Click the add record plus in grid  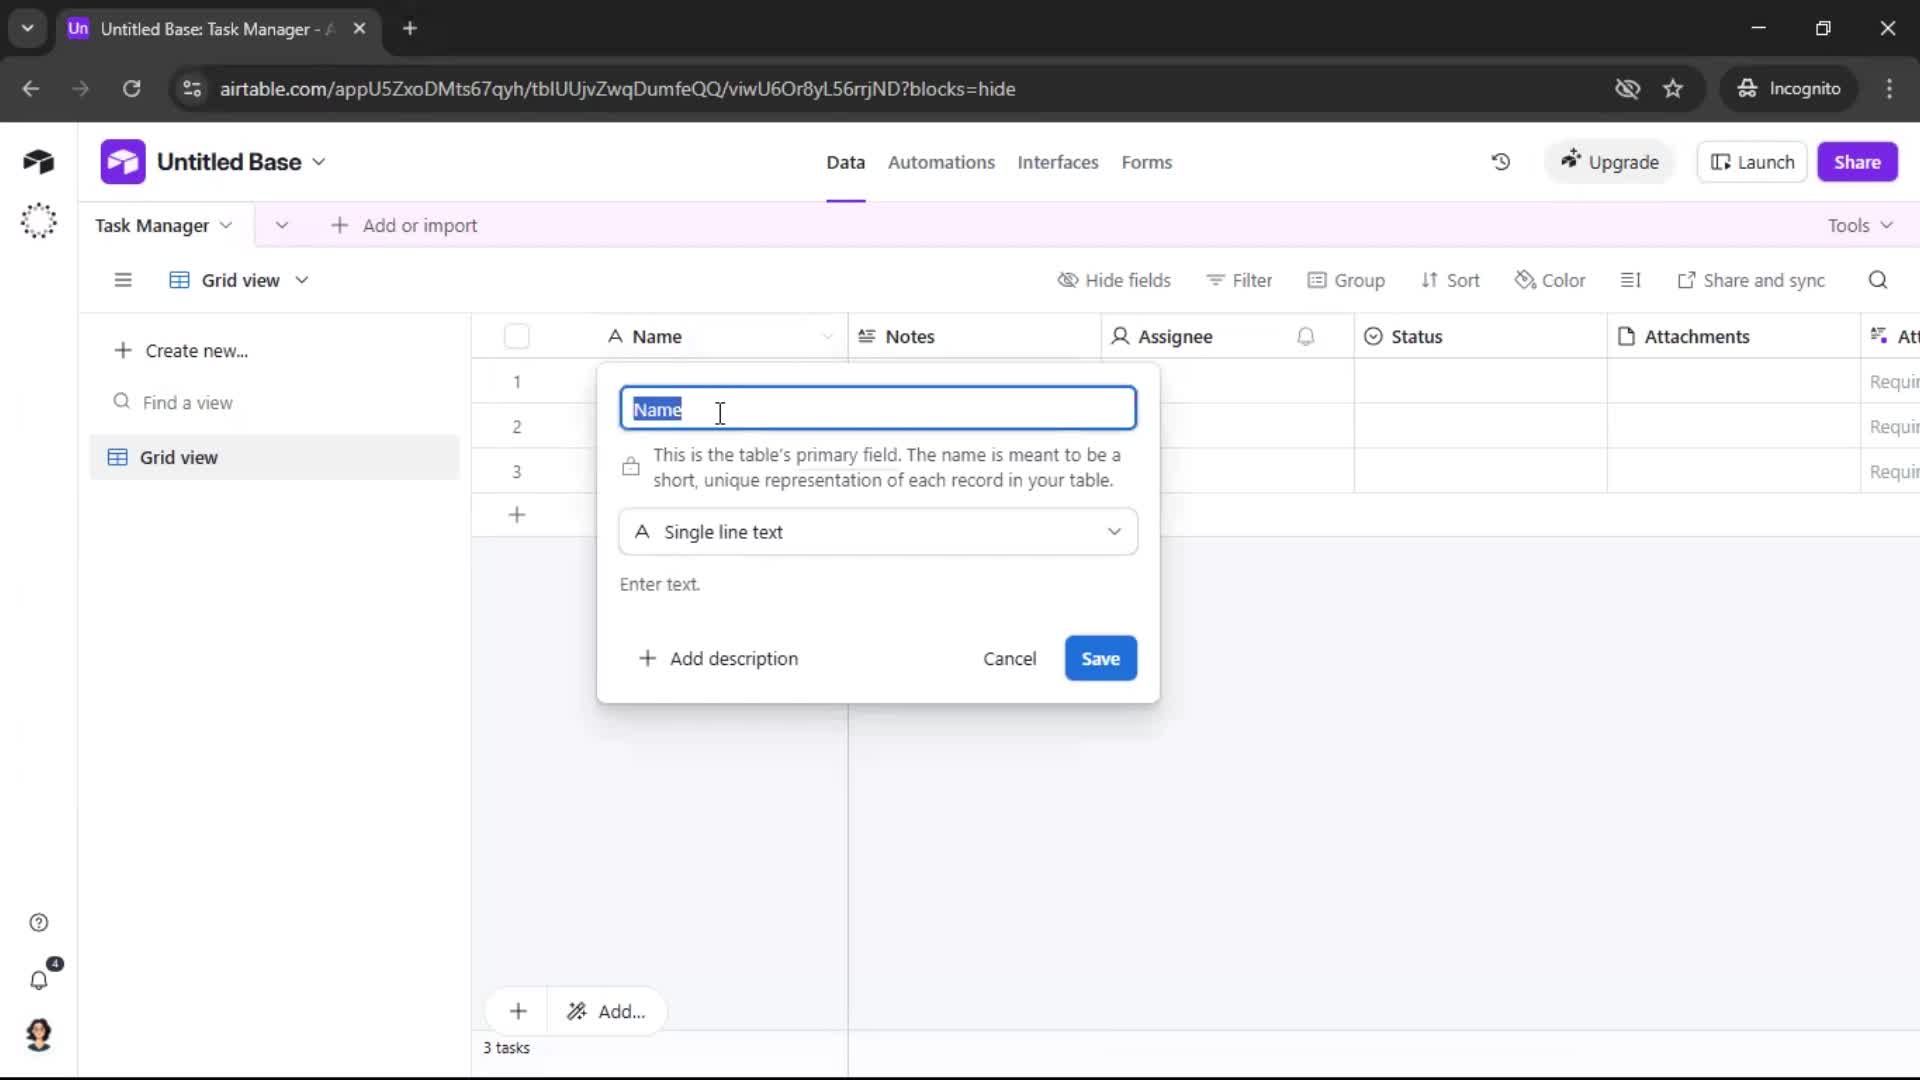516,515
